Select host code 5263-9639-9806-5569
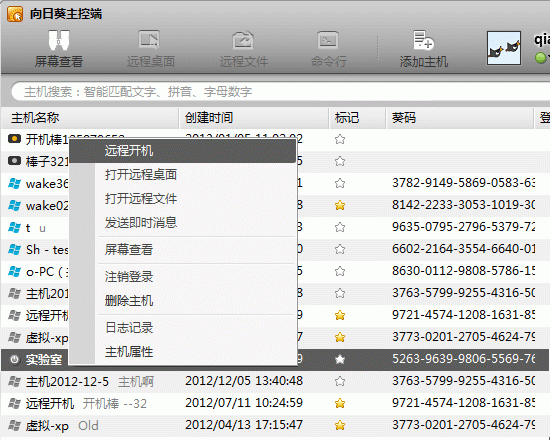This screenshot has width=550, height=440. pyautogui.click(x=463, y=359)
